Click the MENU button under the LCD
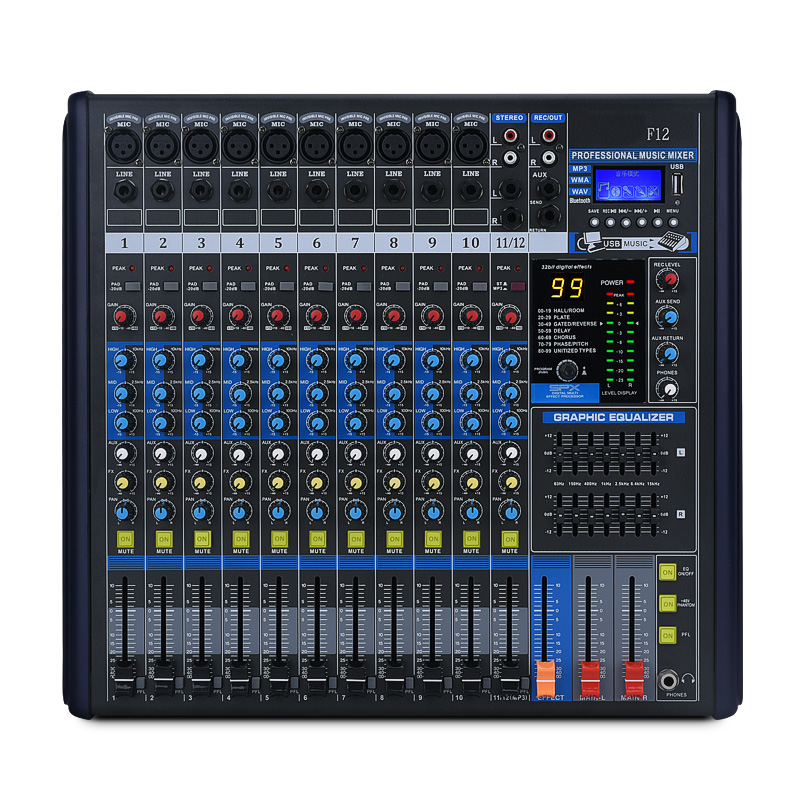 (x=673, y=222)
